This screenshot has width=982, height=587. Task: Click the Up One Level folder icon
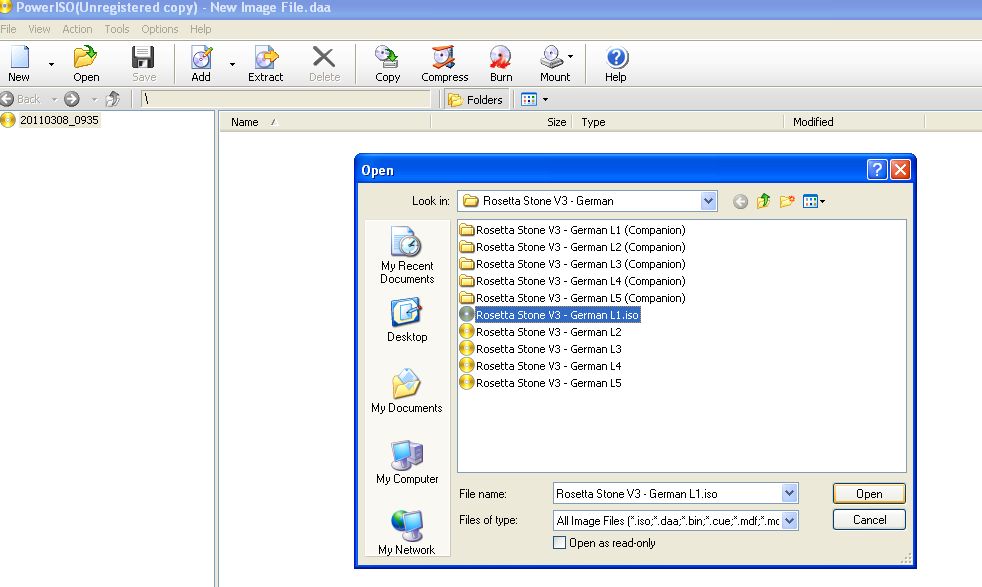point(763,201)
